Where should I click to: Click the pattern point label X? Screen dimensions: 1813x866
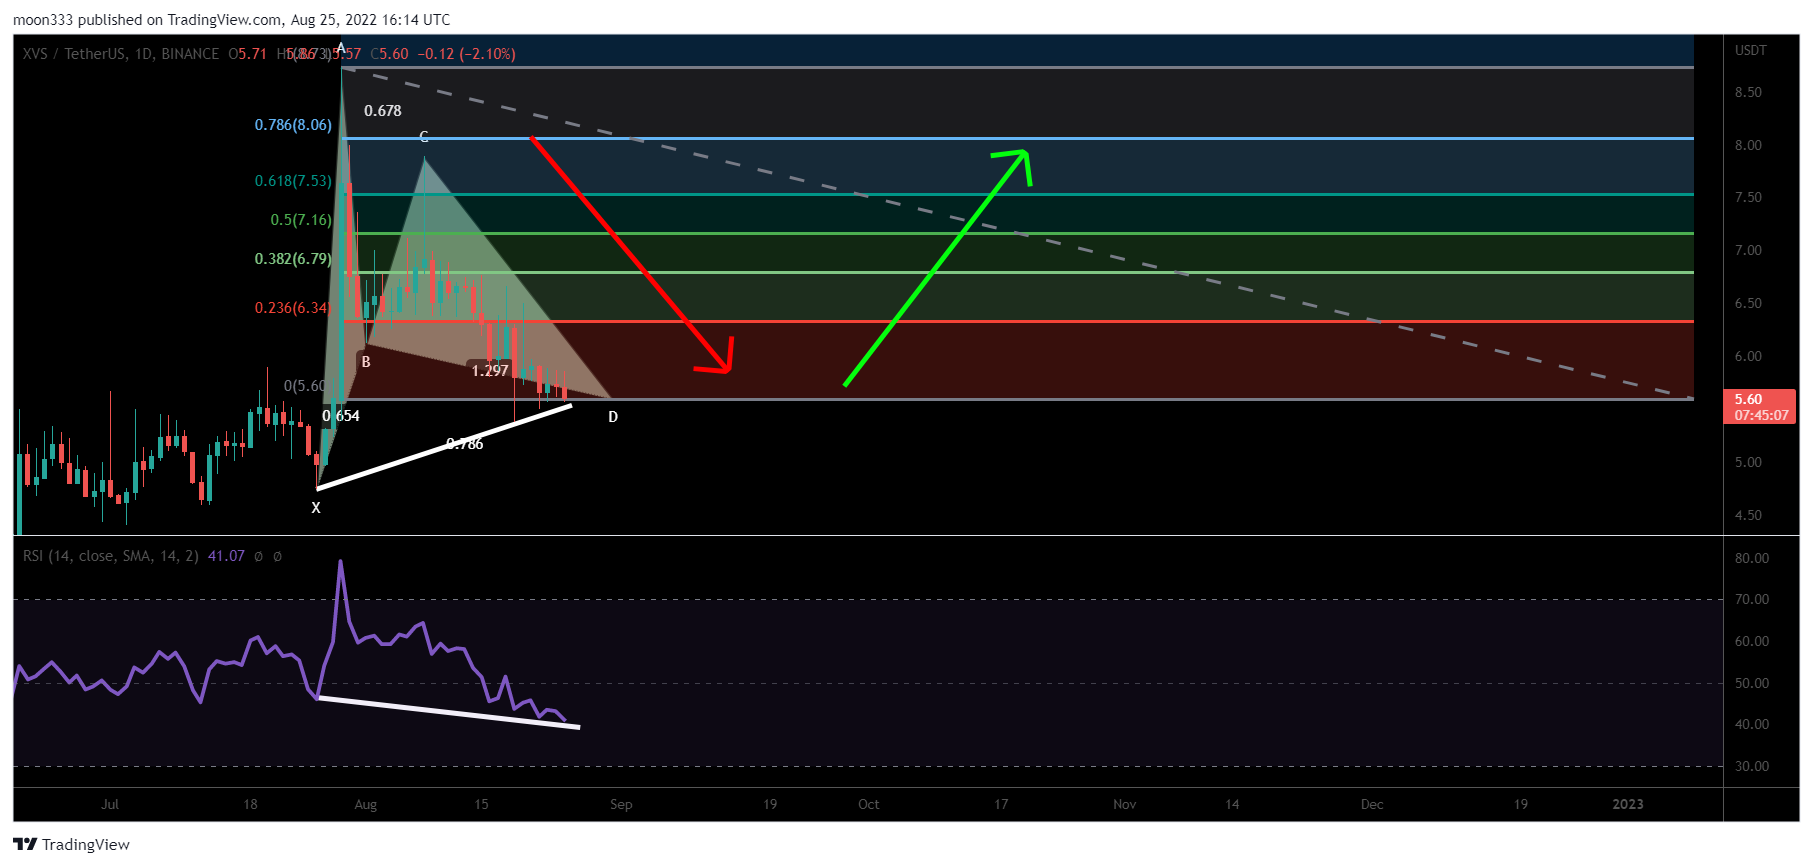(316, 508)
